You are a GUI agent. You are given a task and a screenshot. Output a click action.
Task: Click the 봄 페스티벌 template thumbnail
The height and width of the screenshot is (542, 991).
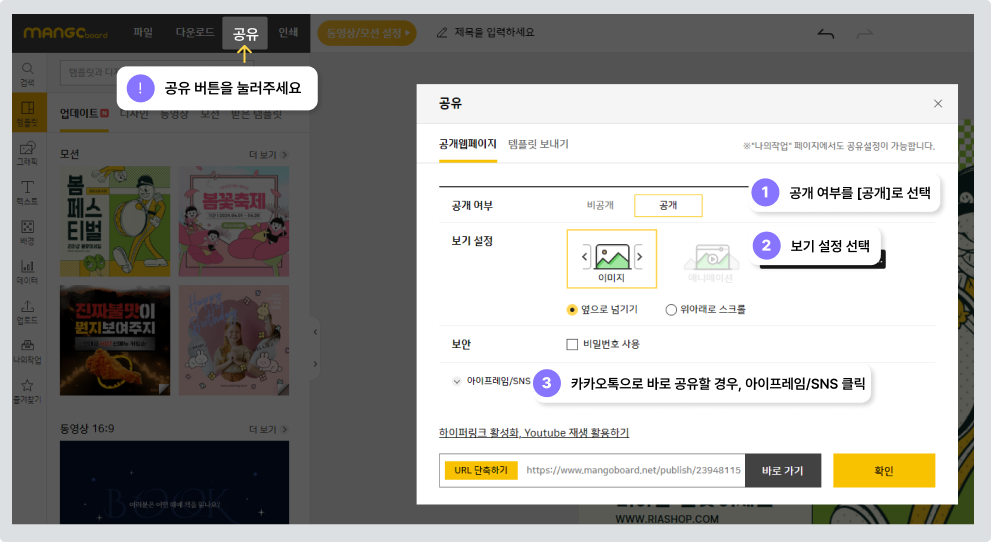point(115,221)
